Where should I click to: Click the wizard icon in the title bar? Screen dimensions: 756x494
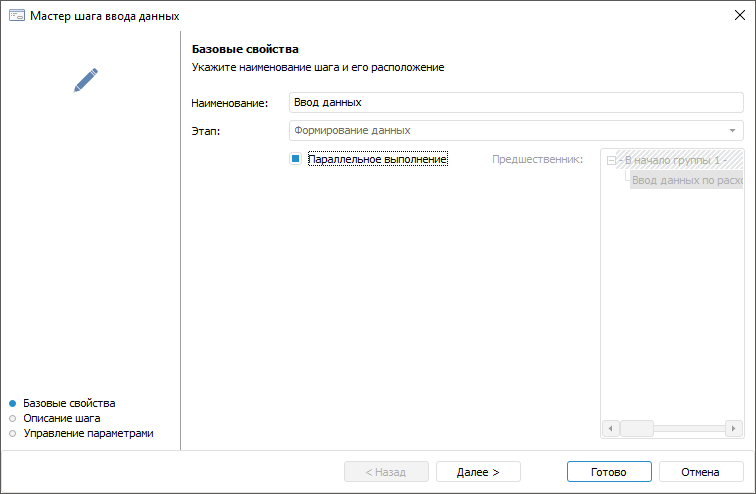tap(16, 16)
